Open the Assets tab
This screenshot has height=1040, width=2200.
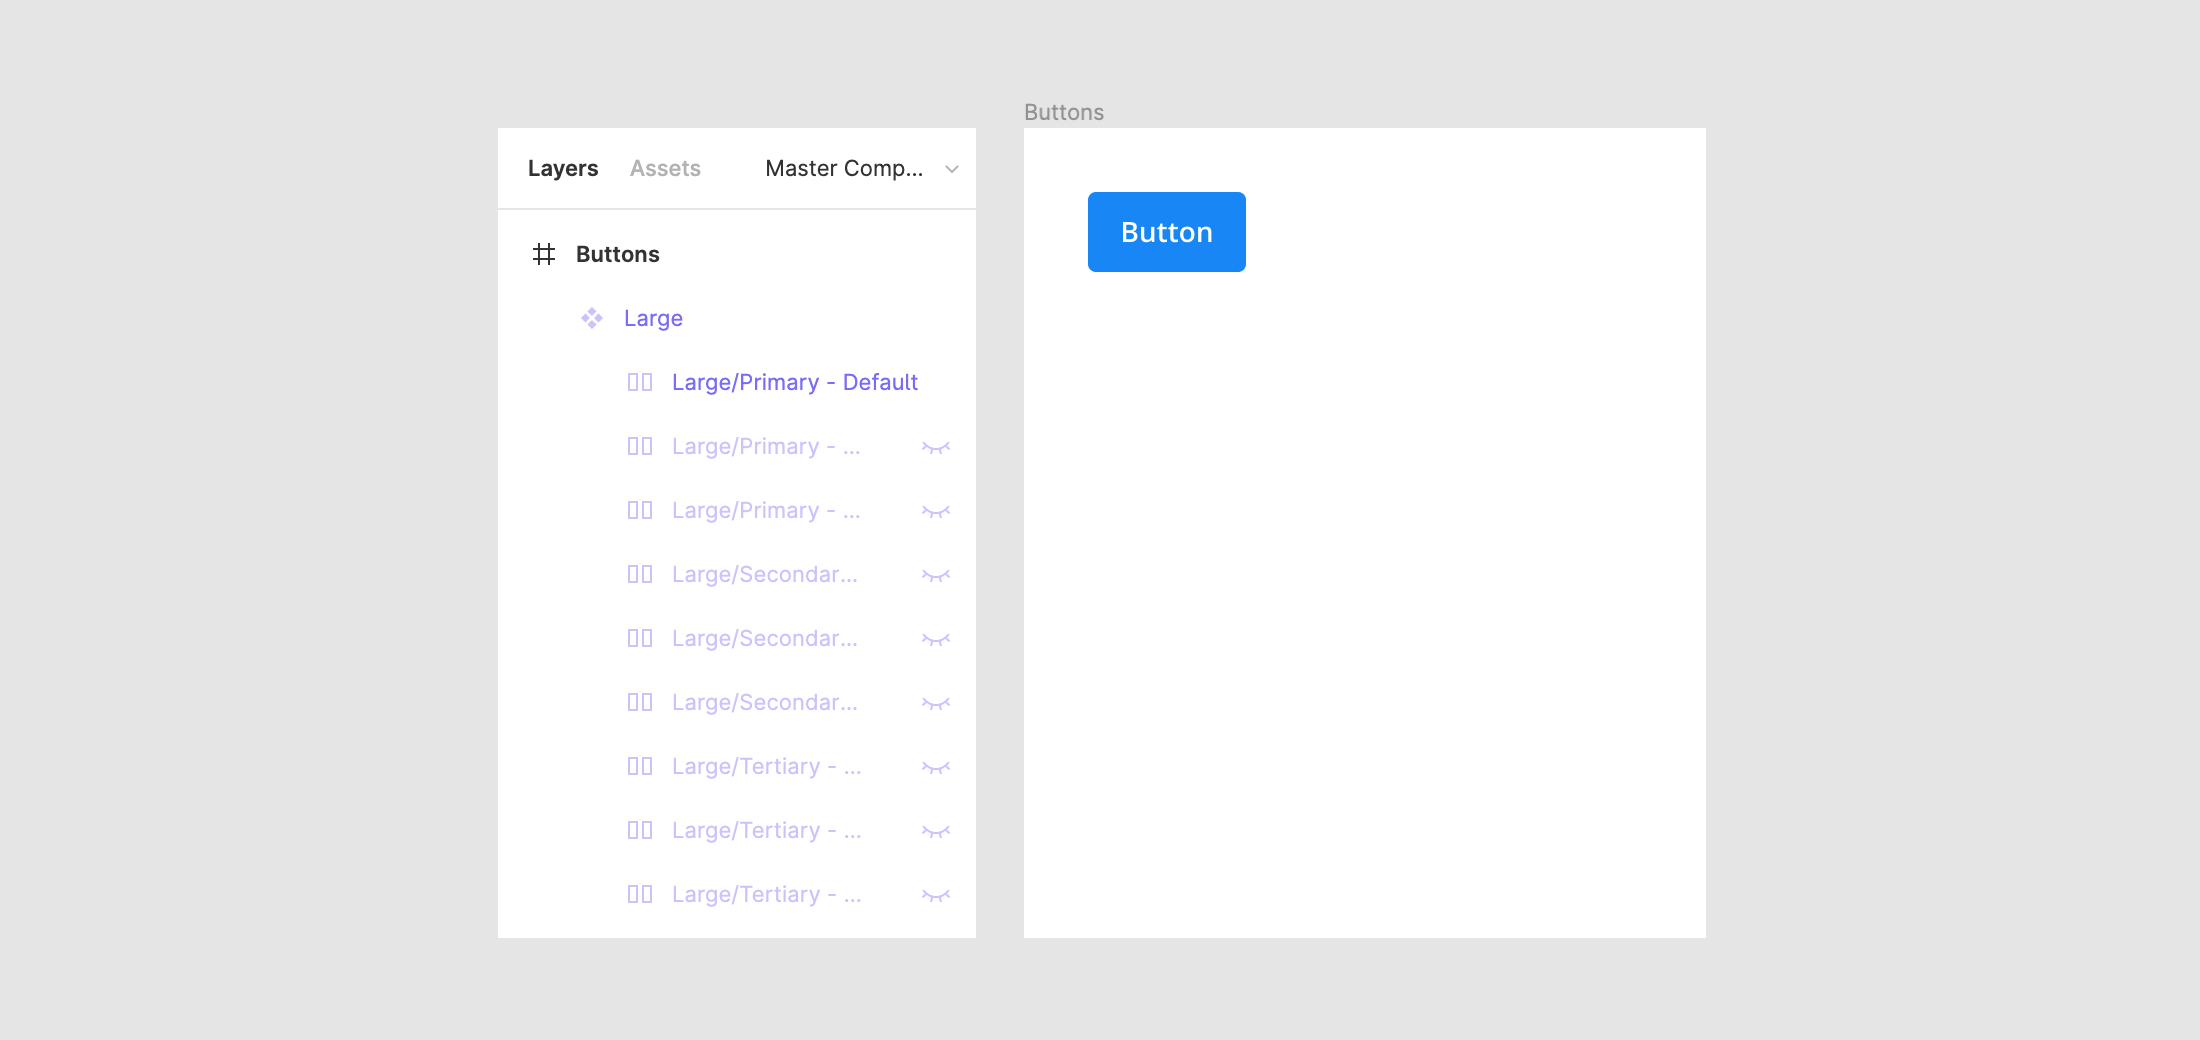point(665,168)
